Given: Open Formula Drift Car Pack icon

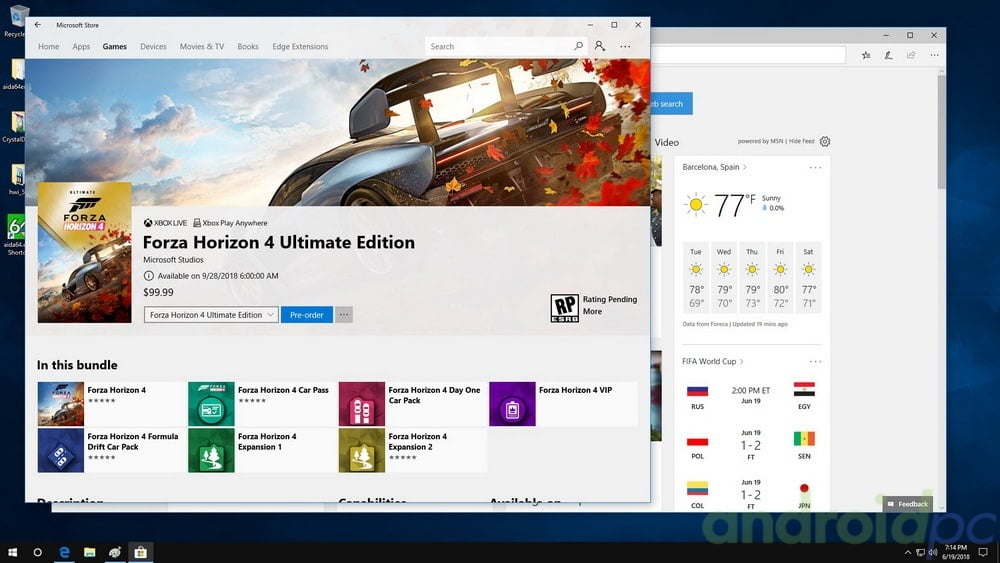Looking at the screenshot, I should coord(61,450).
